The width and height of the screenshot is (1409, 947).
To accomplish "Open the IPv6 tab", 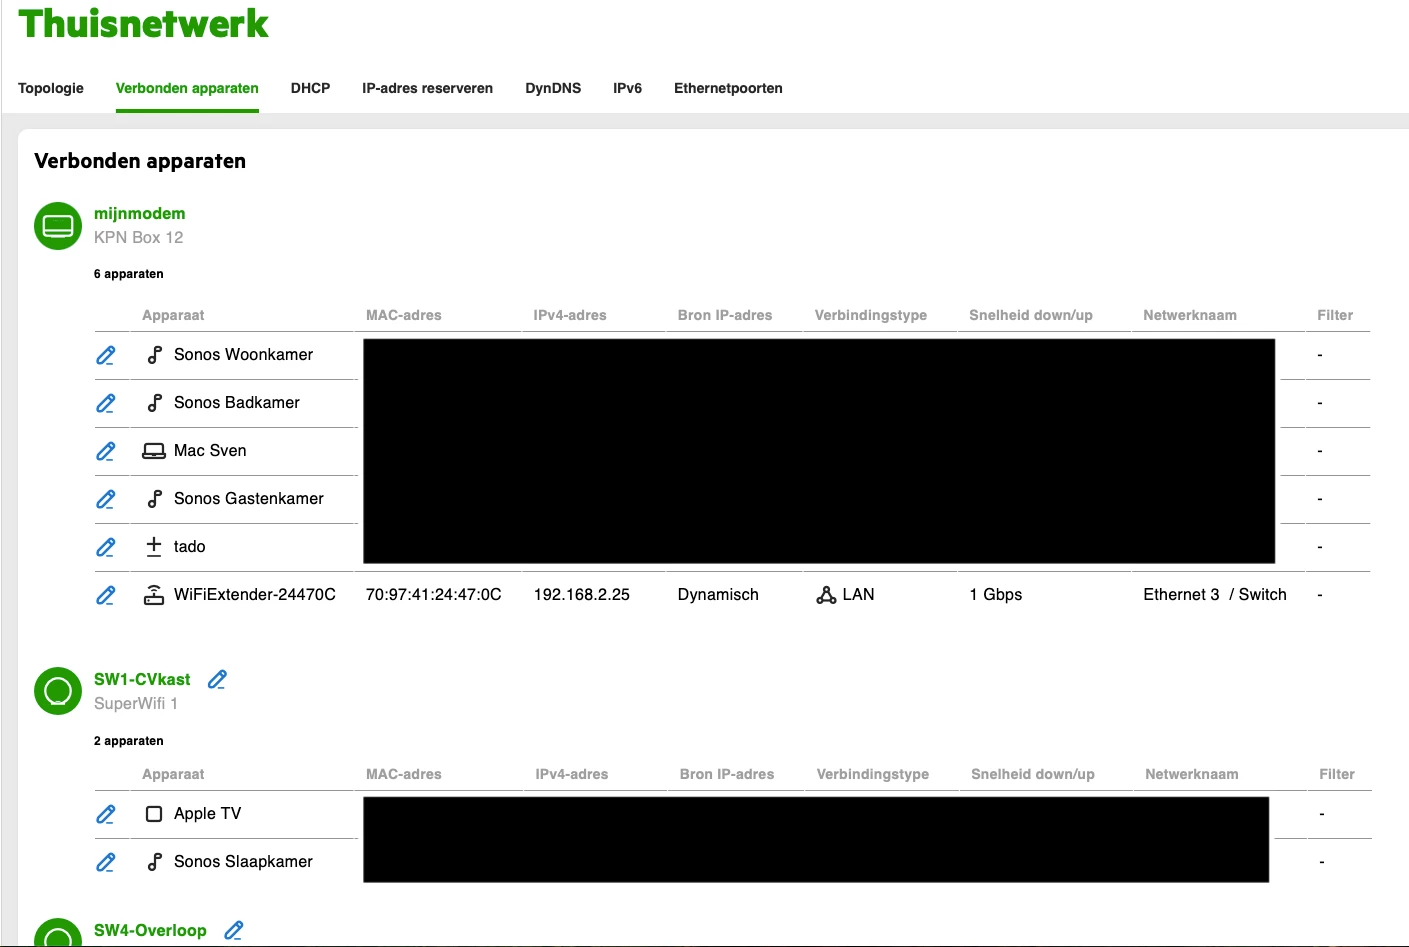I will click(627, 88).
